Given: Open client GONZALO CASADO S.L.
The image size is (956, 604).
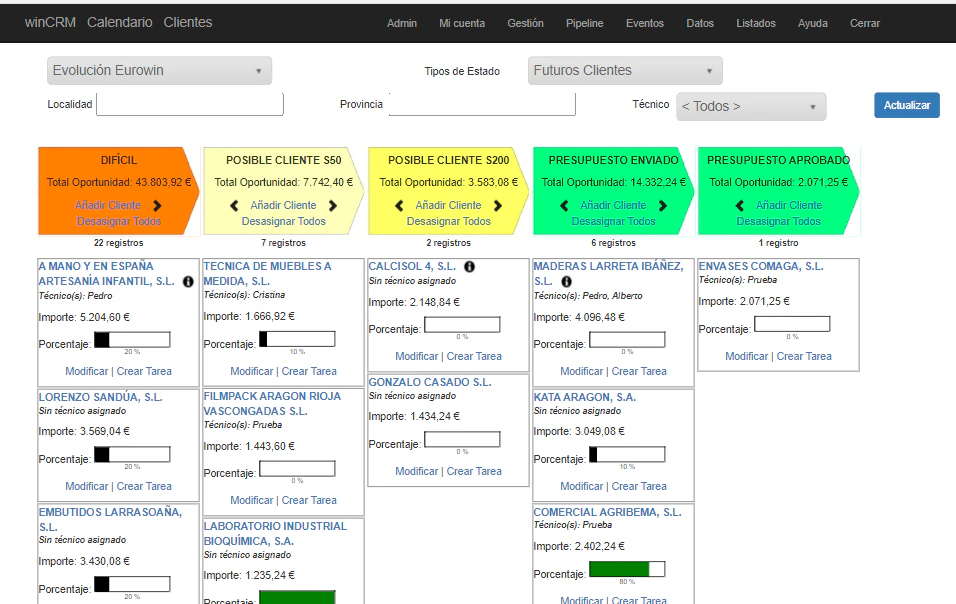Looking at the screenshot, I should coord(430,382).
